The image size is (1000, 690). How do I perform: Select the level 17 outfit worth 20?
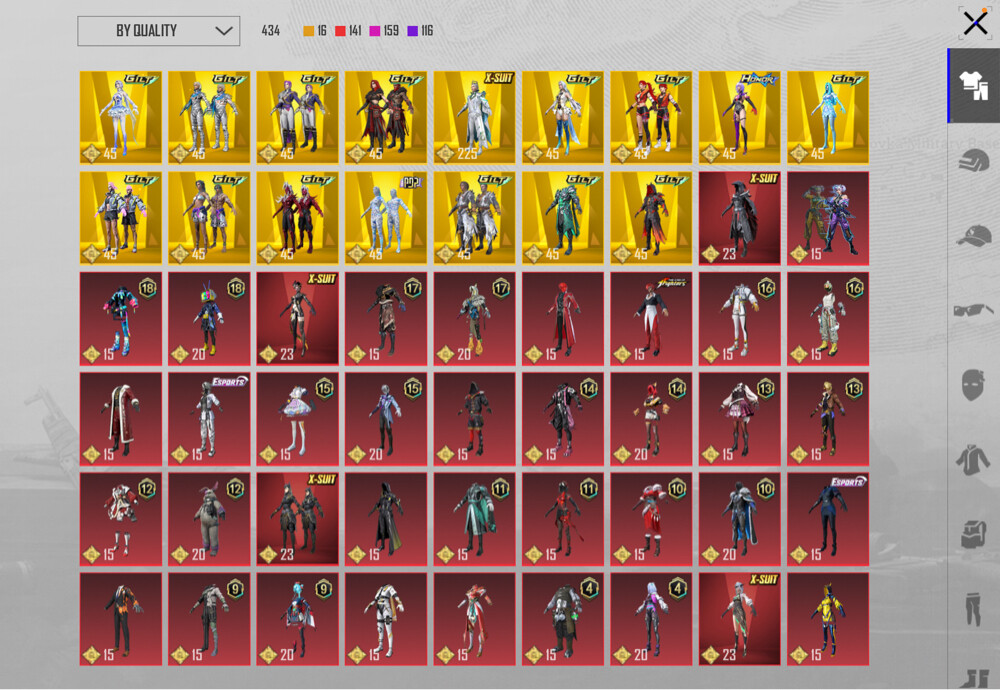point(474,318)
